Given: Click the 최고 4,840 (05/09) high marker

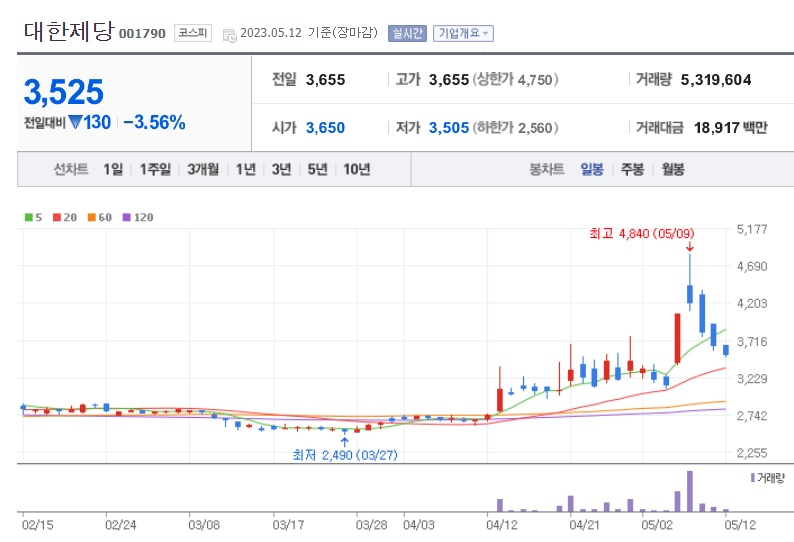Looking at the screenshot, I should [642, 234].
